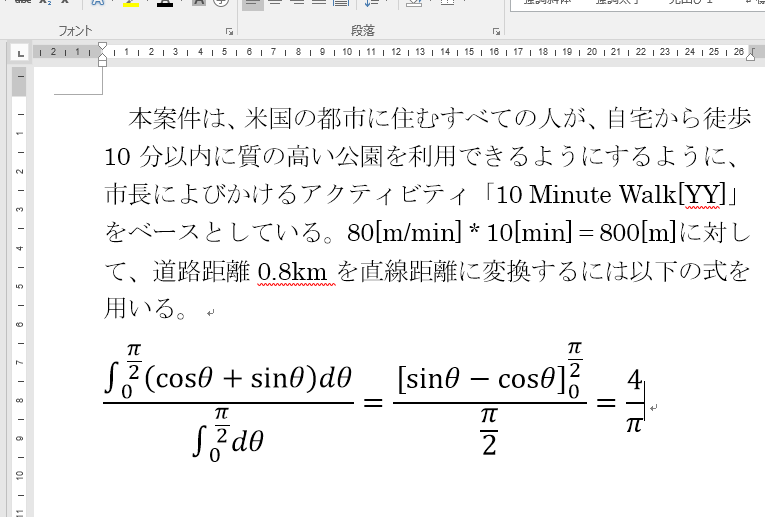This screenshot has width=765, height=517.
Task: Click the tab stop selector on ruler
Action: (19, 51)
